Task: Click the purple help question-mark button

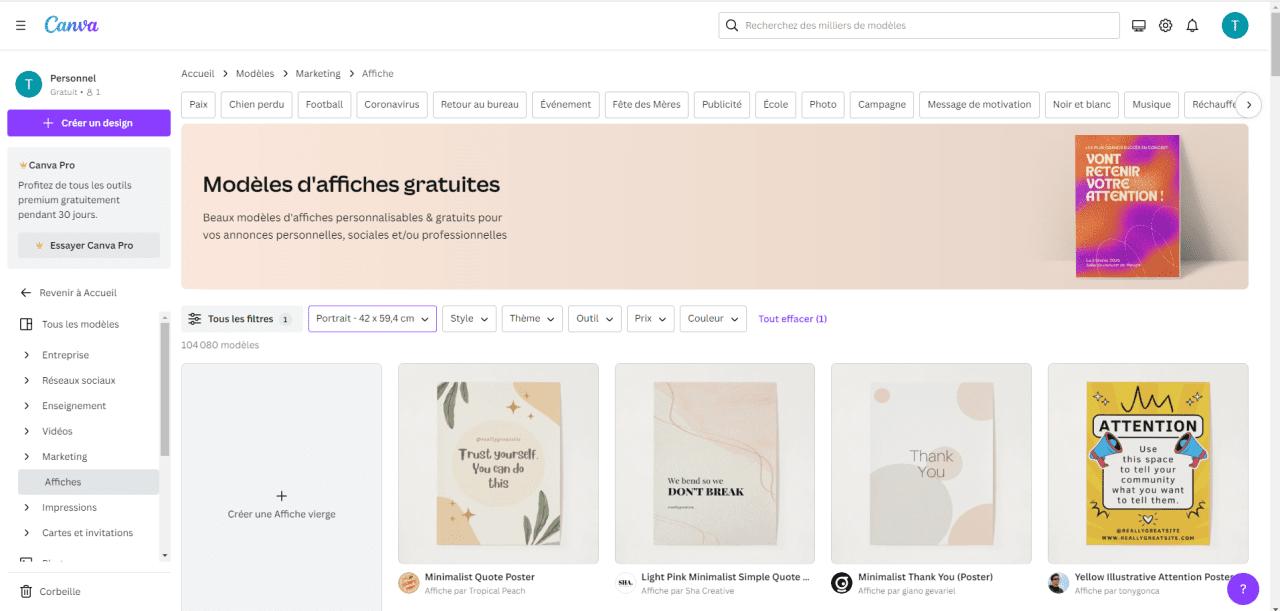Action: [1242, 588]
